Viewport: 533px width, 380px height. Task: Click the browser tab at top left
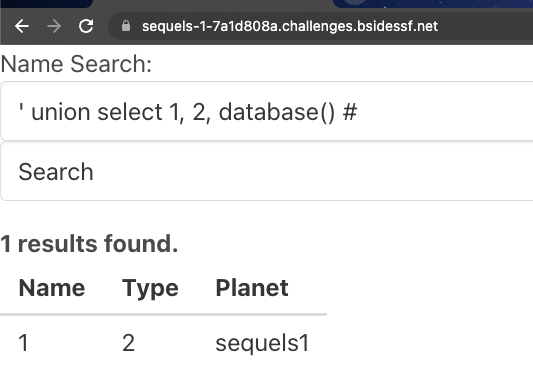[46, 3]
